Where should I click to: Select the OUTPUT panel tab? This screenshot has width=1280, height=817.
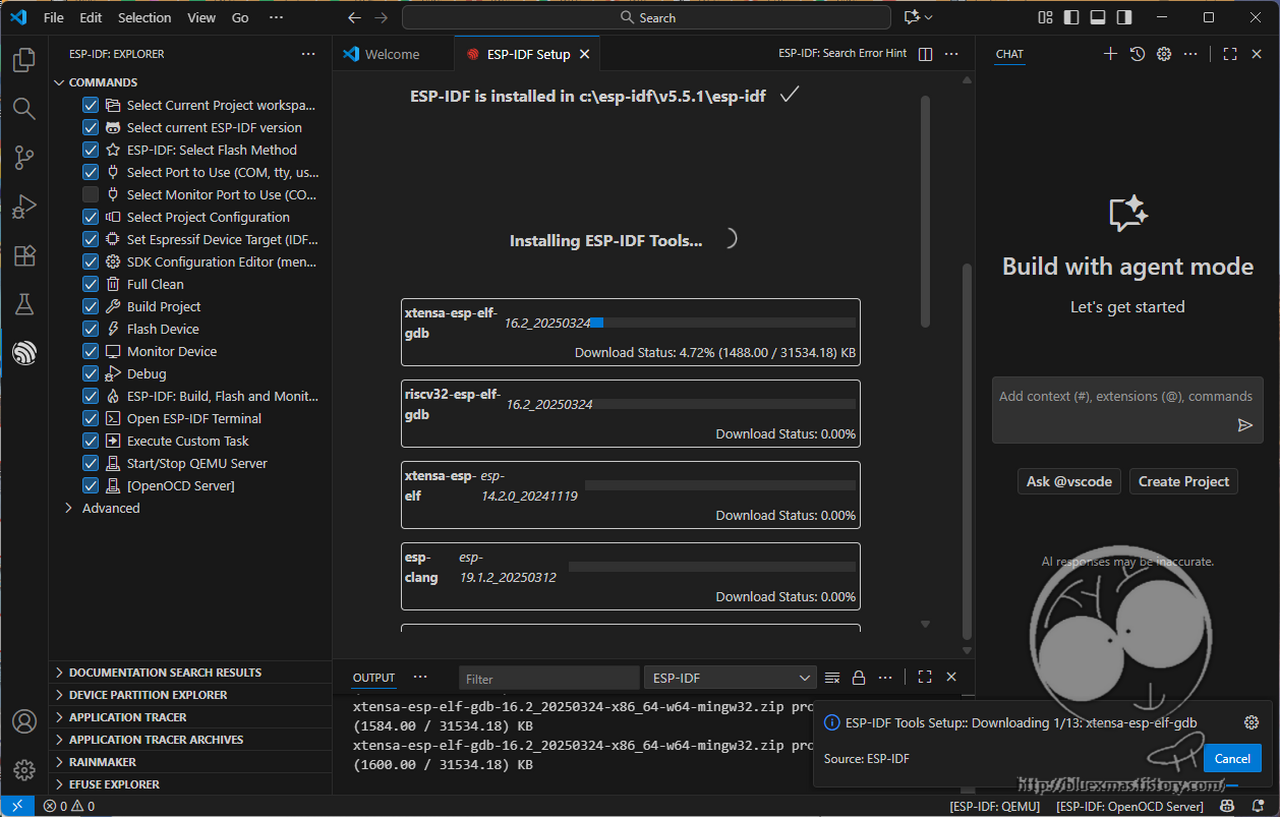click(374, 678)
